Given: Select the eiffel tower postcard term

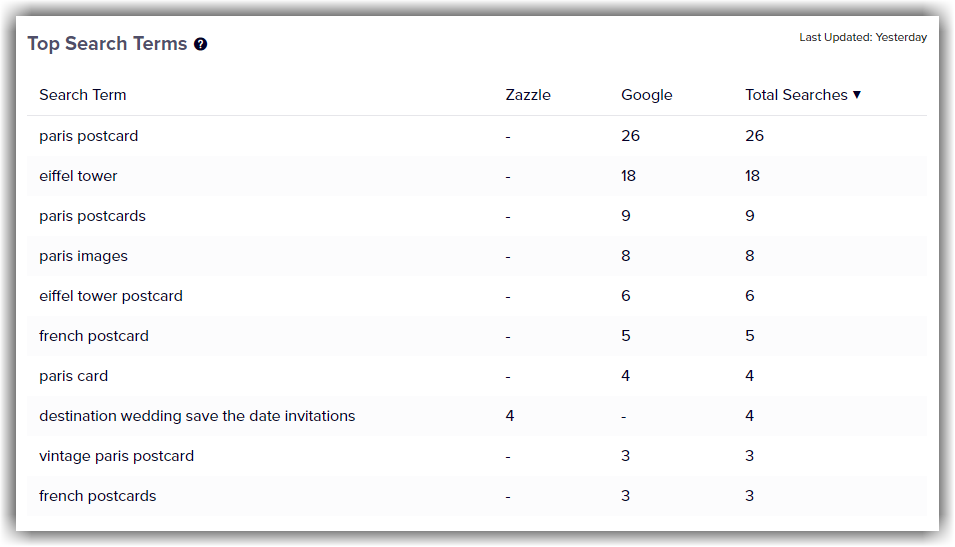Looking at the screenshot, I should (x=111, y=296).
